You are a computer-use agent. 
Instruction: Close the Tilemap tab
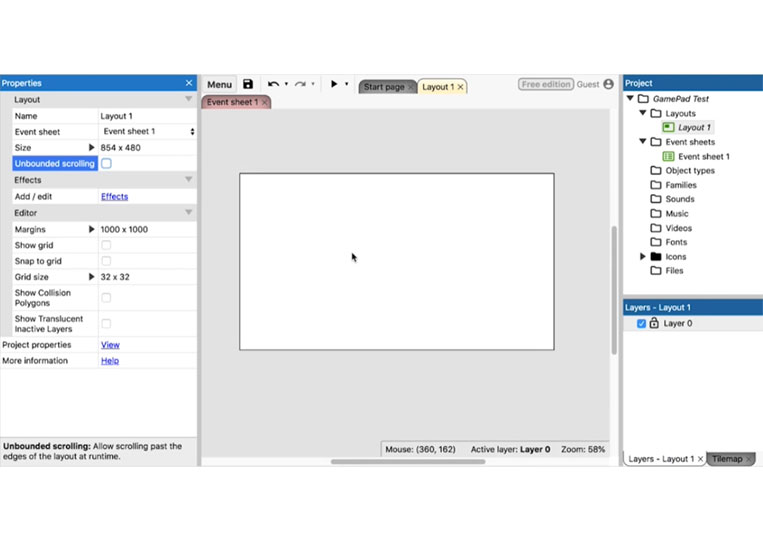click(748, 459)
